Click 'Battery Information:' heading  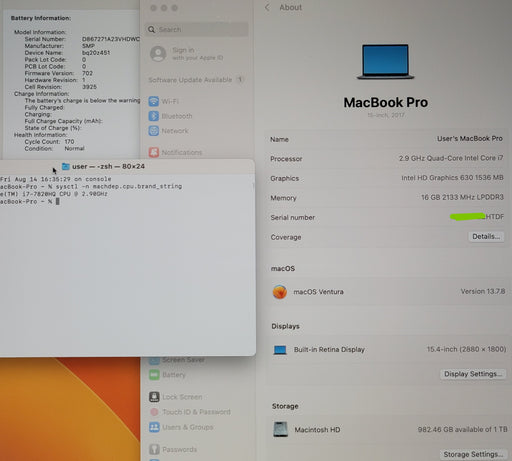click(41, 18)
